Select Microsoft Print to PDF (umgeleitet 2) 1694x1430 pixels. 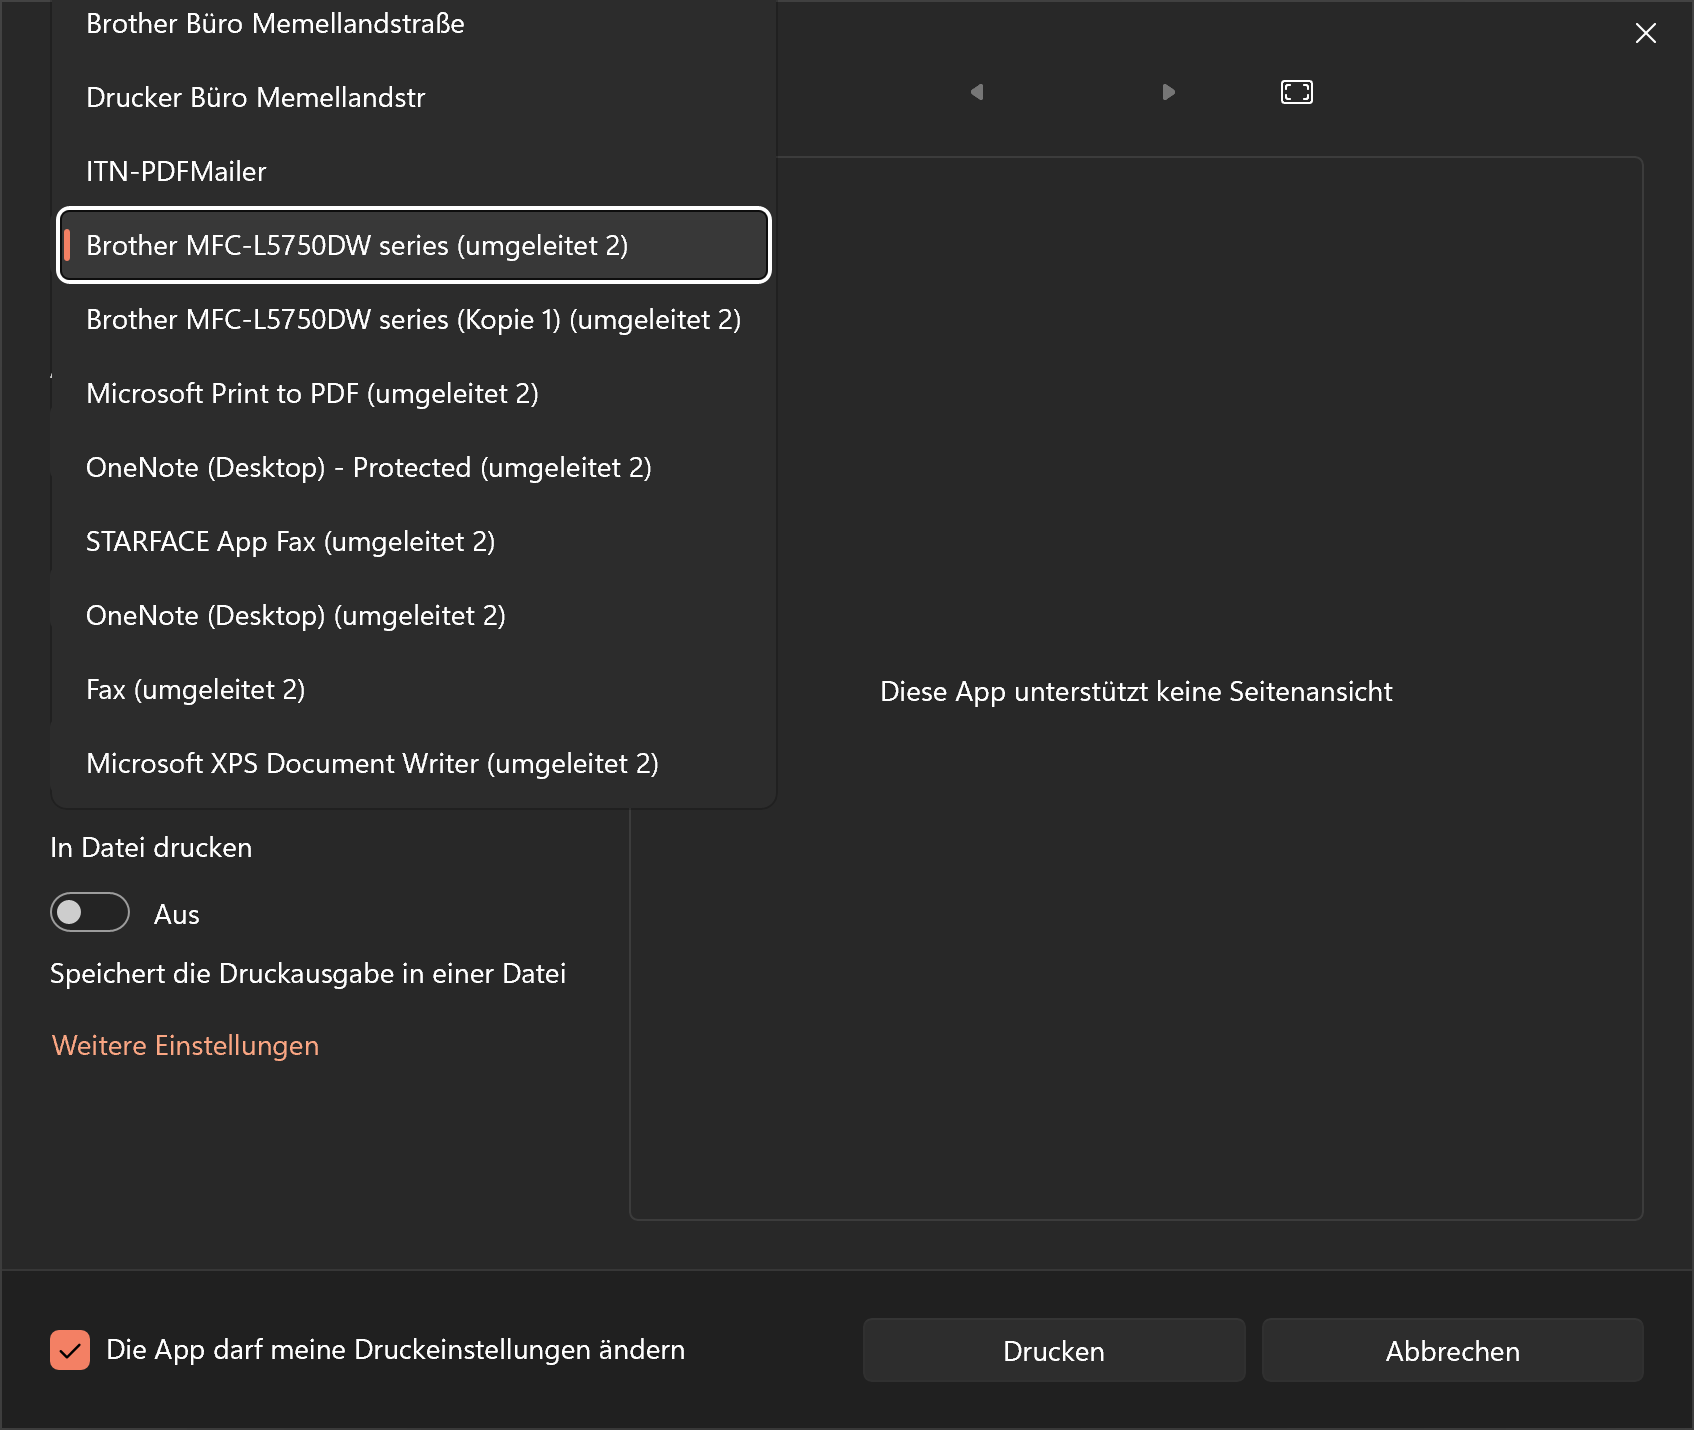[414, 394]
